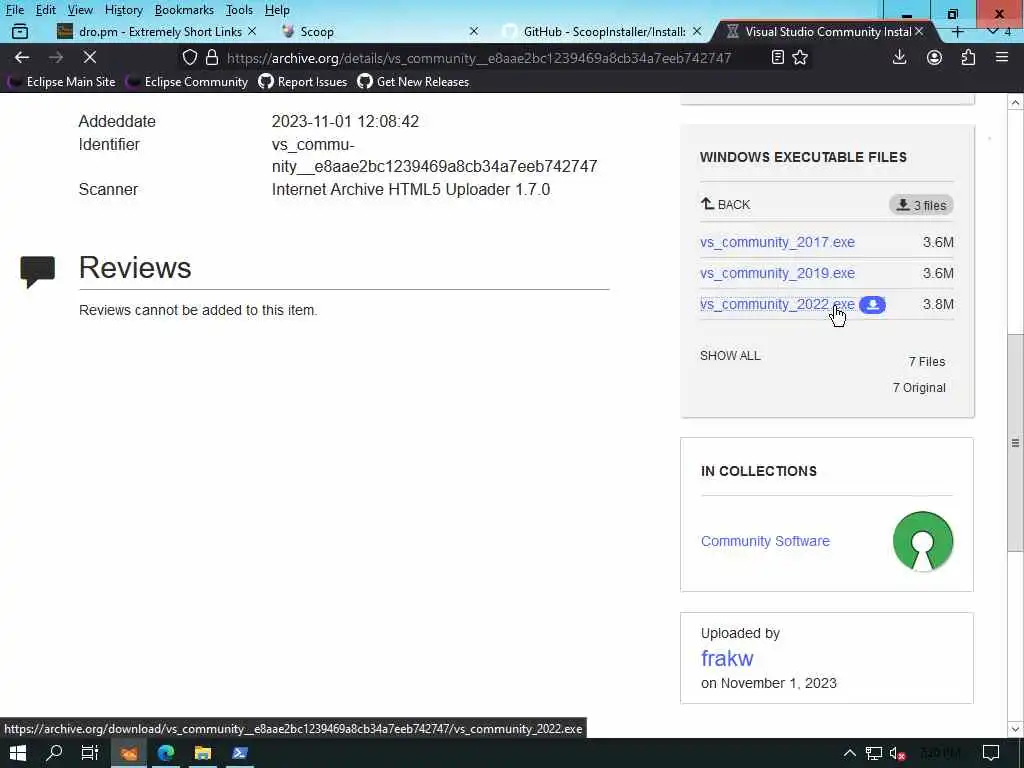Click BACK in the download options
1024x768 pixels.
(726, 204)
